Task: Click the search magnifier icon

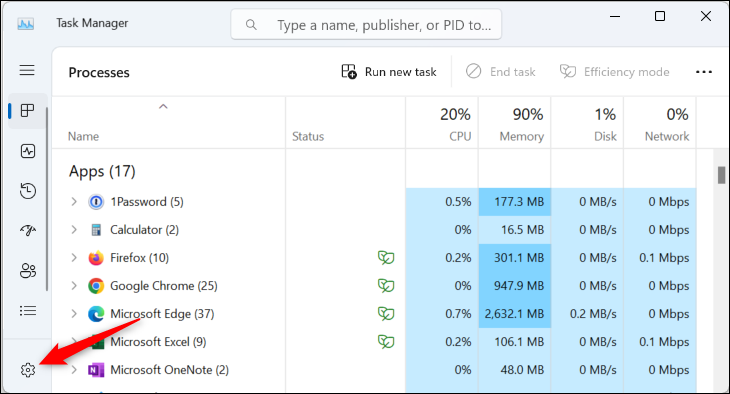Action: pyautogui.click(x=251, y=25)
